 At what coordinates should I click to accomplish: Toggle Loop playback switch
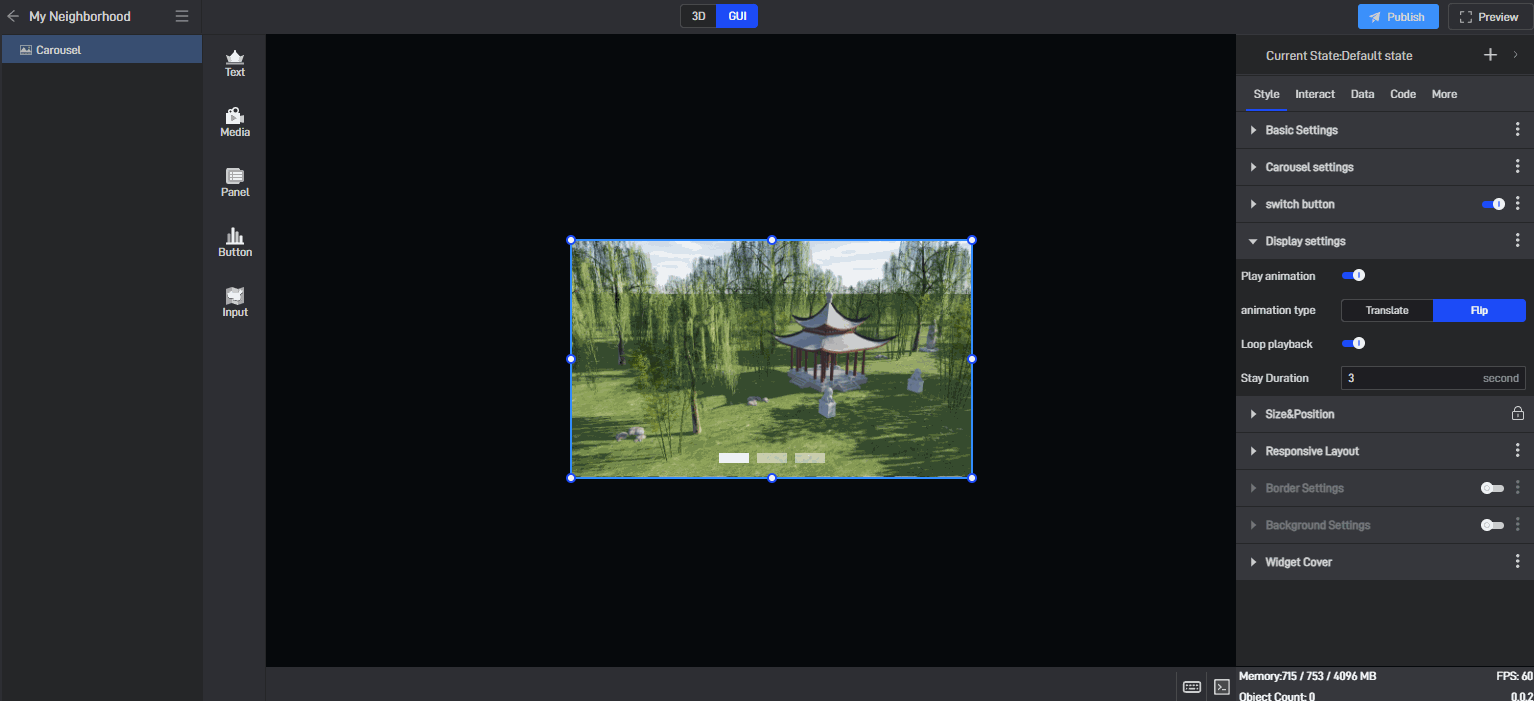pos(1353,344)
